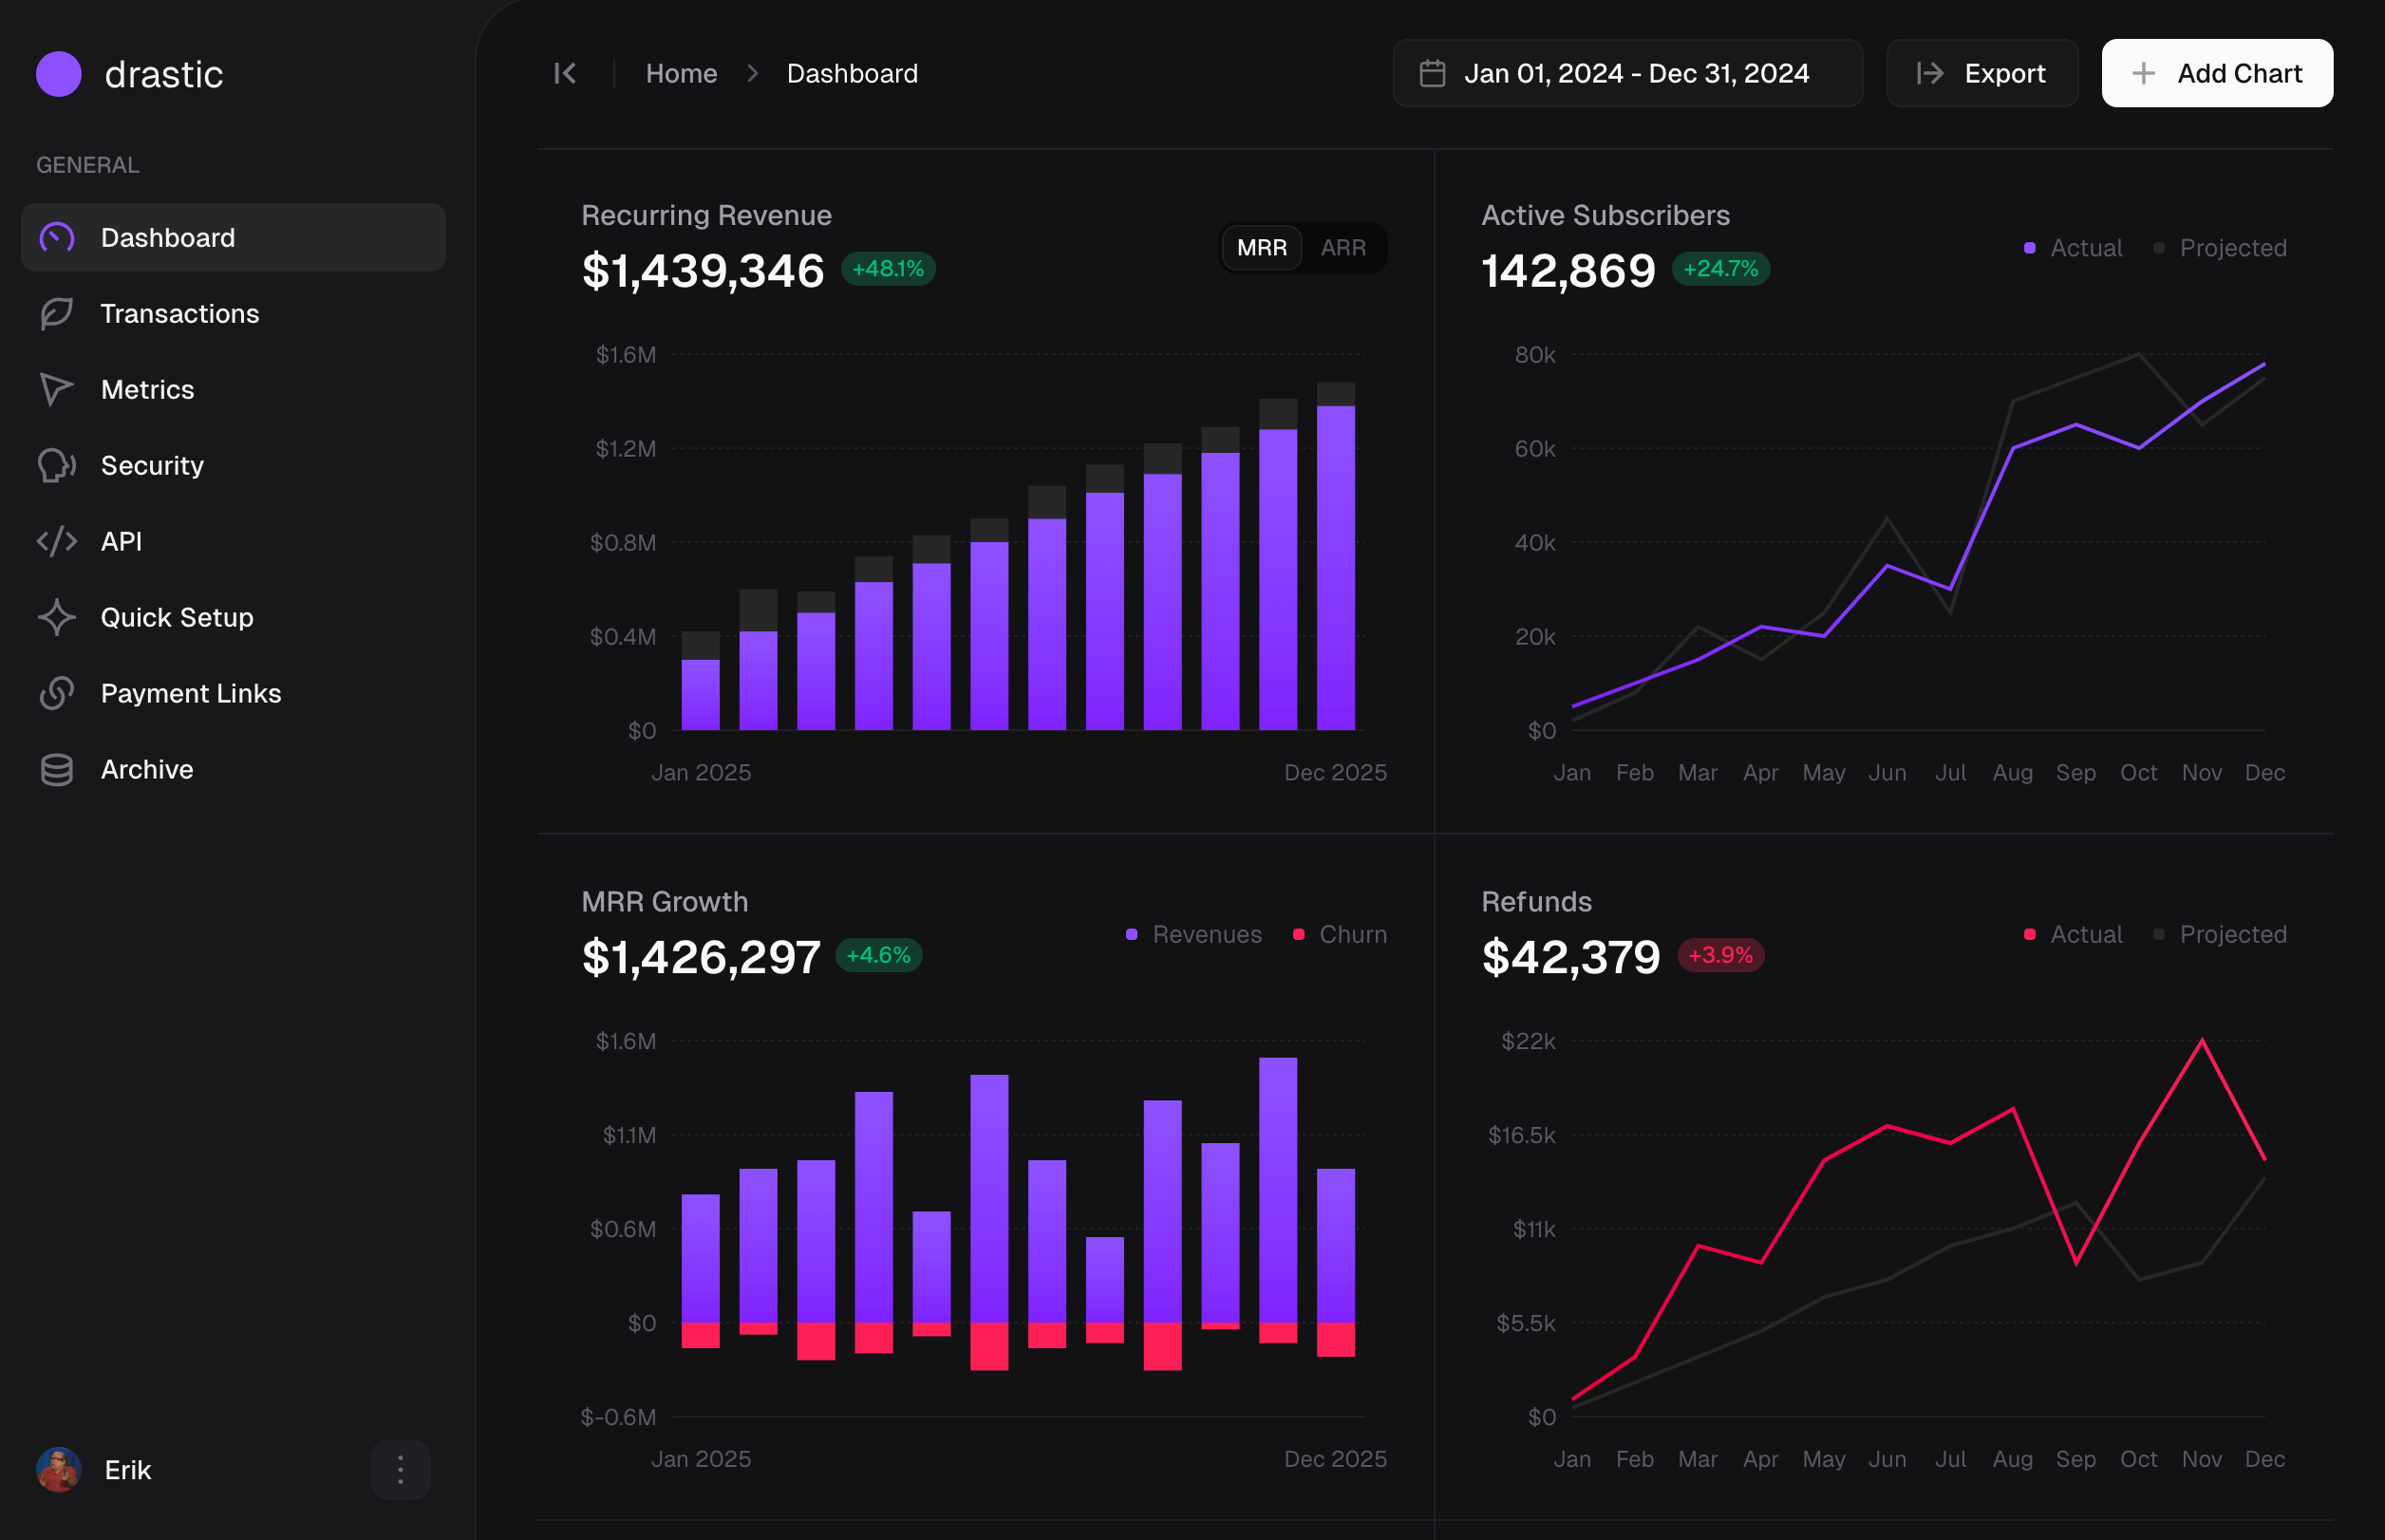Click the Payment Links chain icon
The height and width of the screenshot is (1540, 2385).
(57, 694)
